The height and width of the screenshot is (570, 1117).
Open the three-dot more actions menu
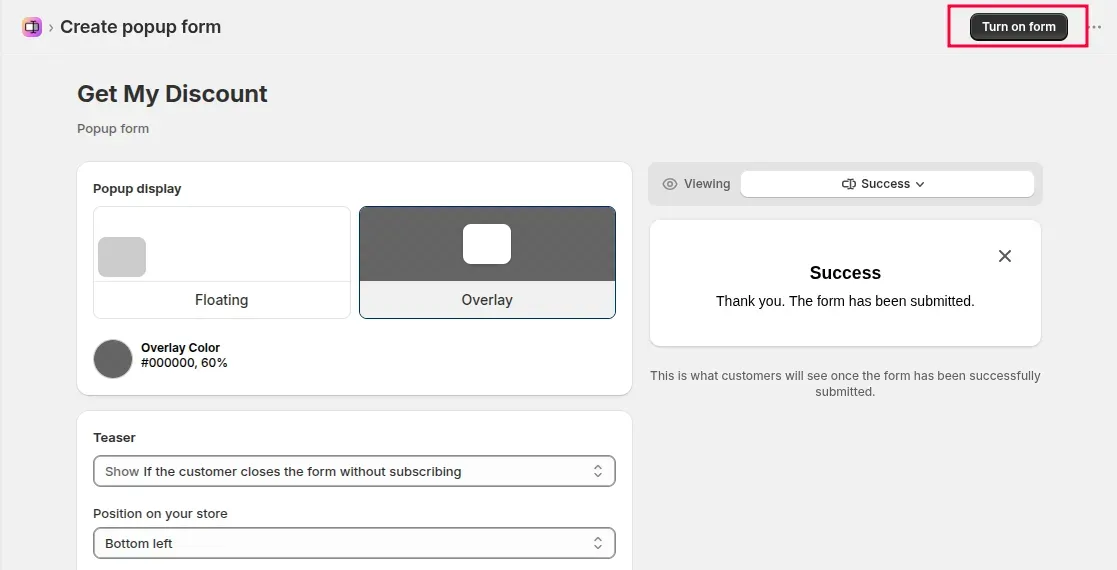coord(1096,27)
